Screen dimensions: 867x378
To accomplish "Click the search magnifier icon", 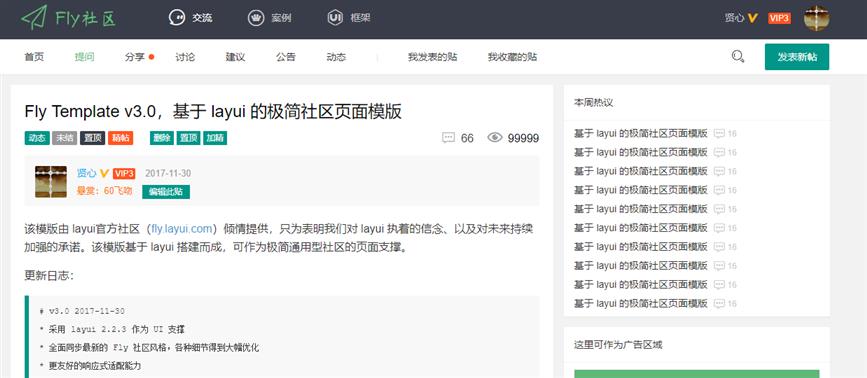I will 738,56.
